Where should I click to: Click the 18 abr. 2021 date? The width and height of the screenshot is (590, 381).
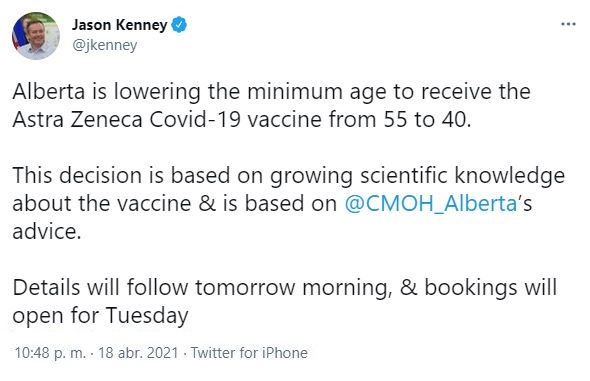[x=138, y=353]
